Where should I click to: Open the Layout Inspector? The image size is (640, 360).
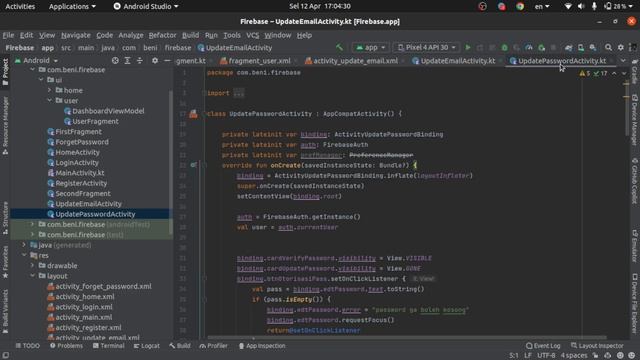597,346
